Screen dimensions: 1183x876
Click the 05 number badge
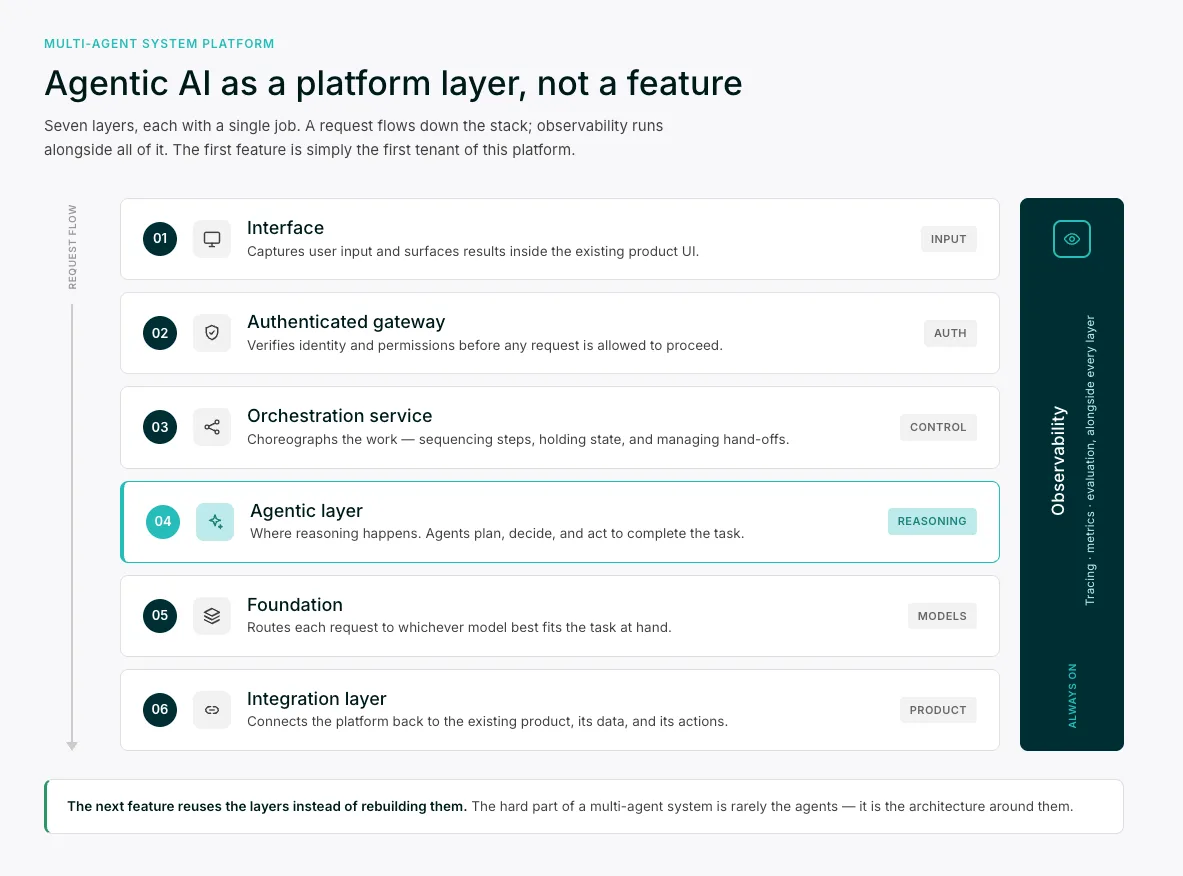click(160, 616)
